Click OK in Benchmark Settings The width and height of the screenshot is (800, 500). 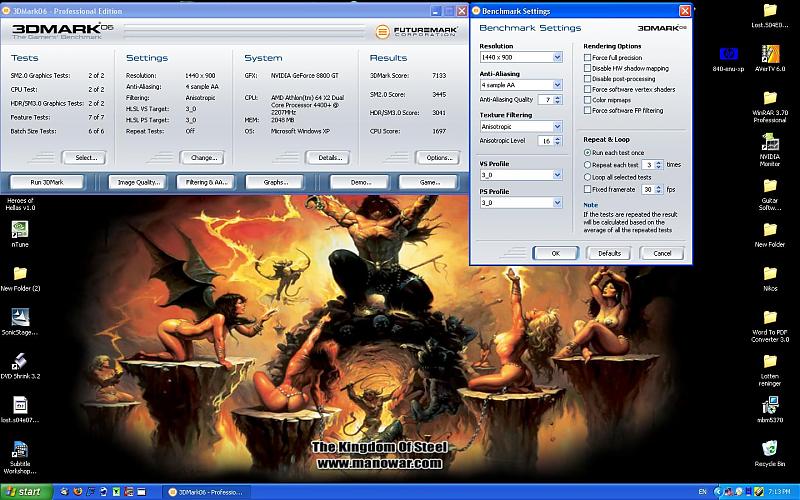pos(556,253)
